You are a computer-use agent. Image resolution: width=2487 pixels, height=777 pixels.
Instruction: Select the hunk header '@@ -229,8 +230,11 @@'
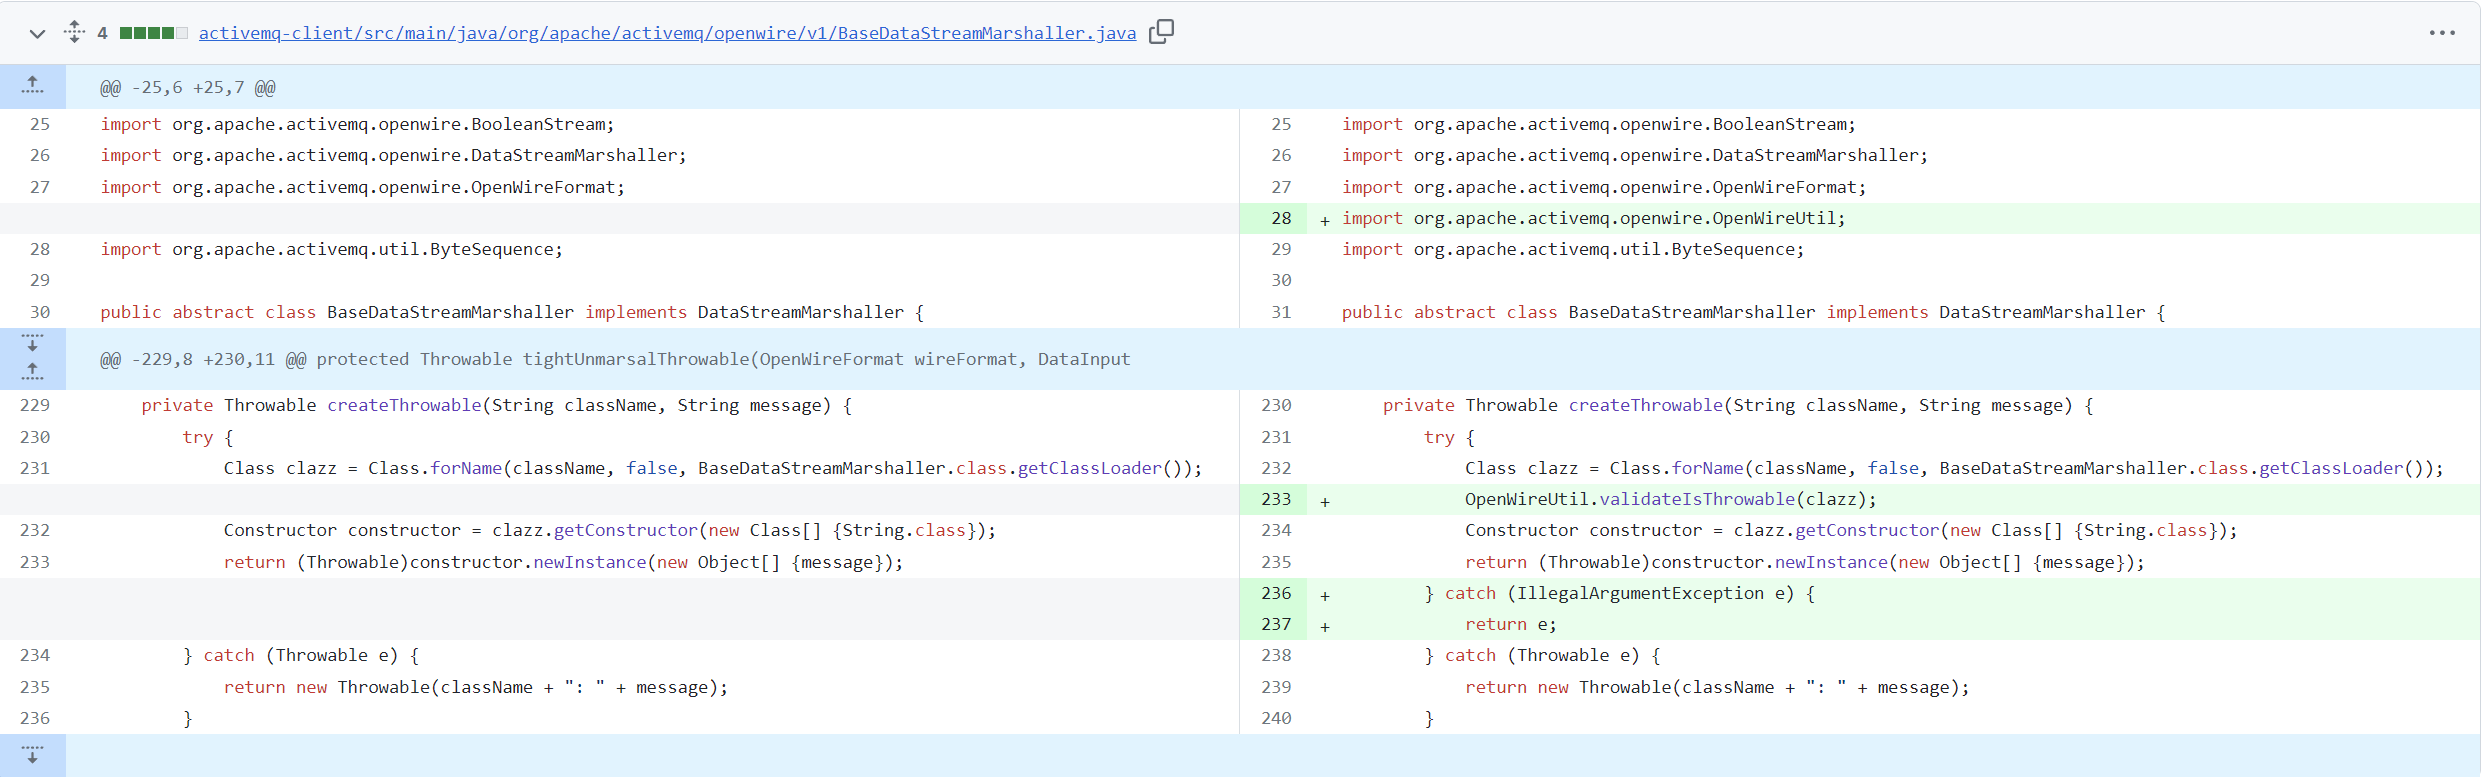(x=203, y=359)
